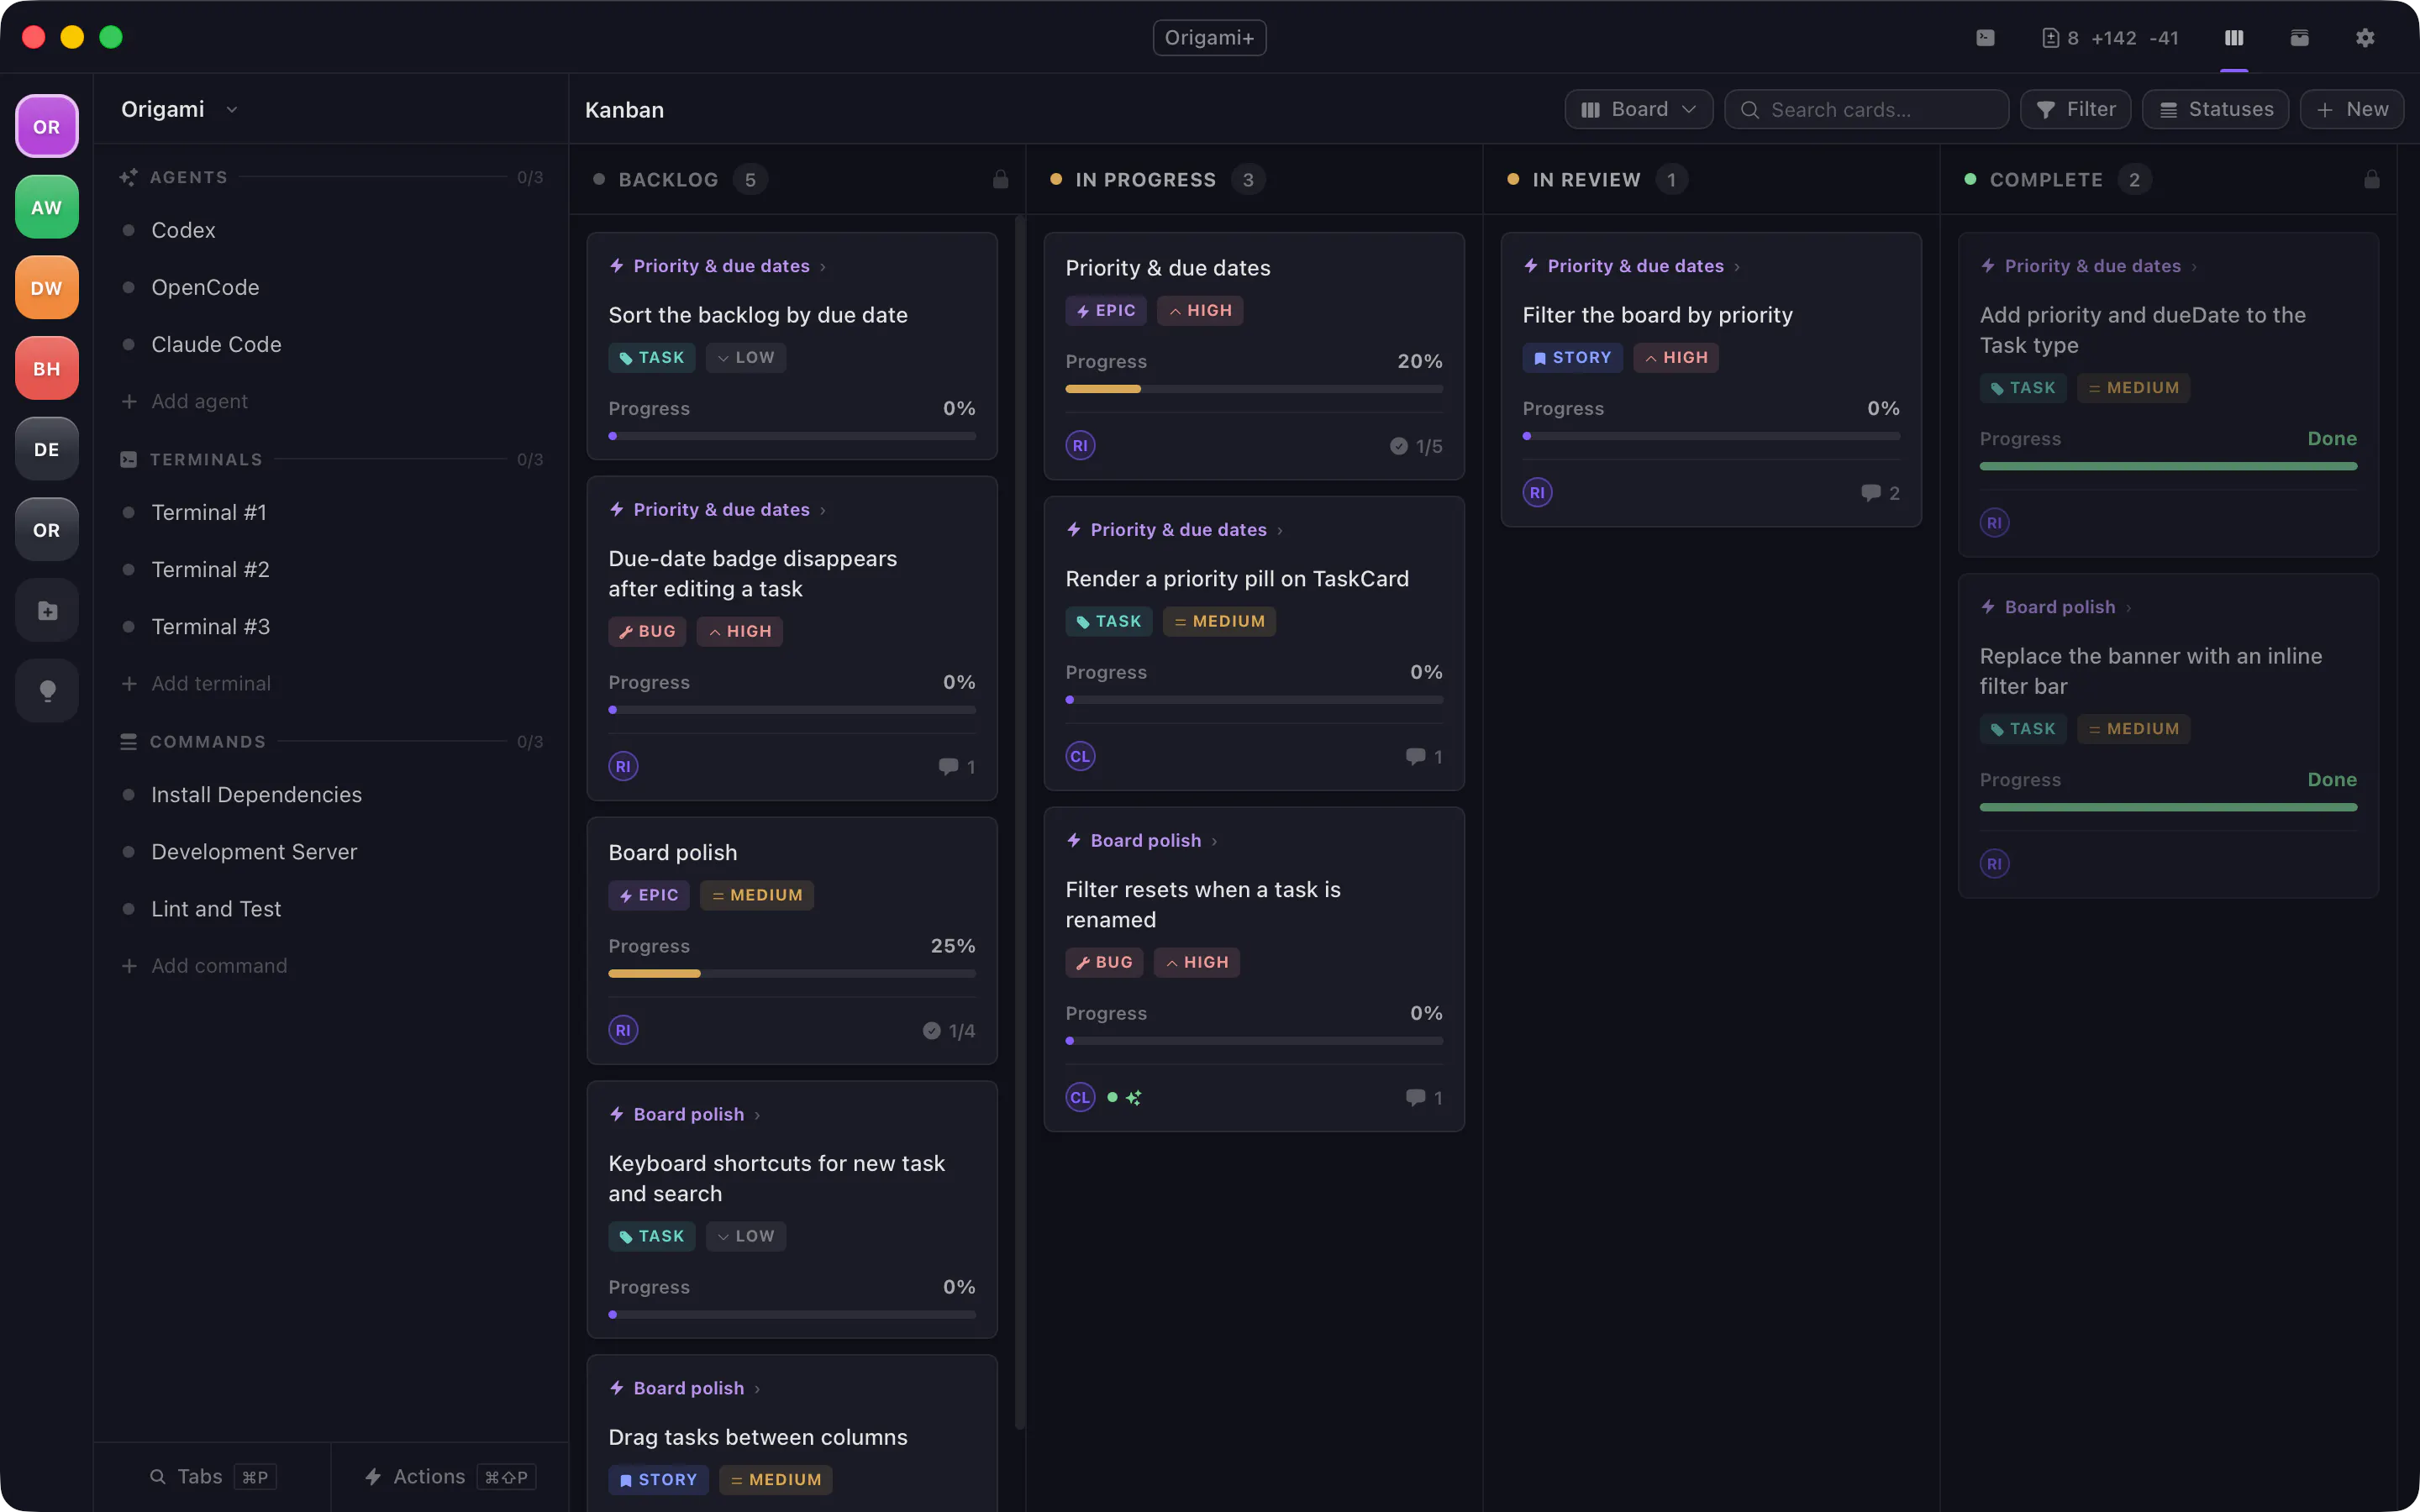Open comments on Filter the board by priority
Screen dimensions: 2420x1512
[x=1880, y=493]
